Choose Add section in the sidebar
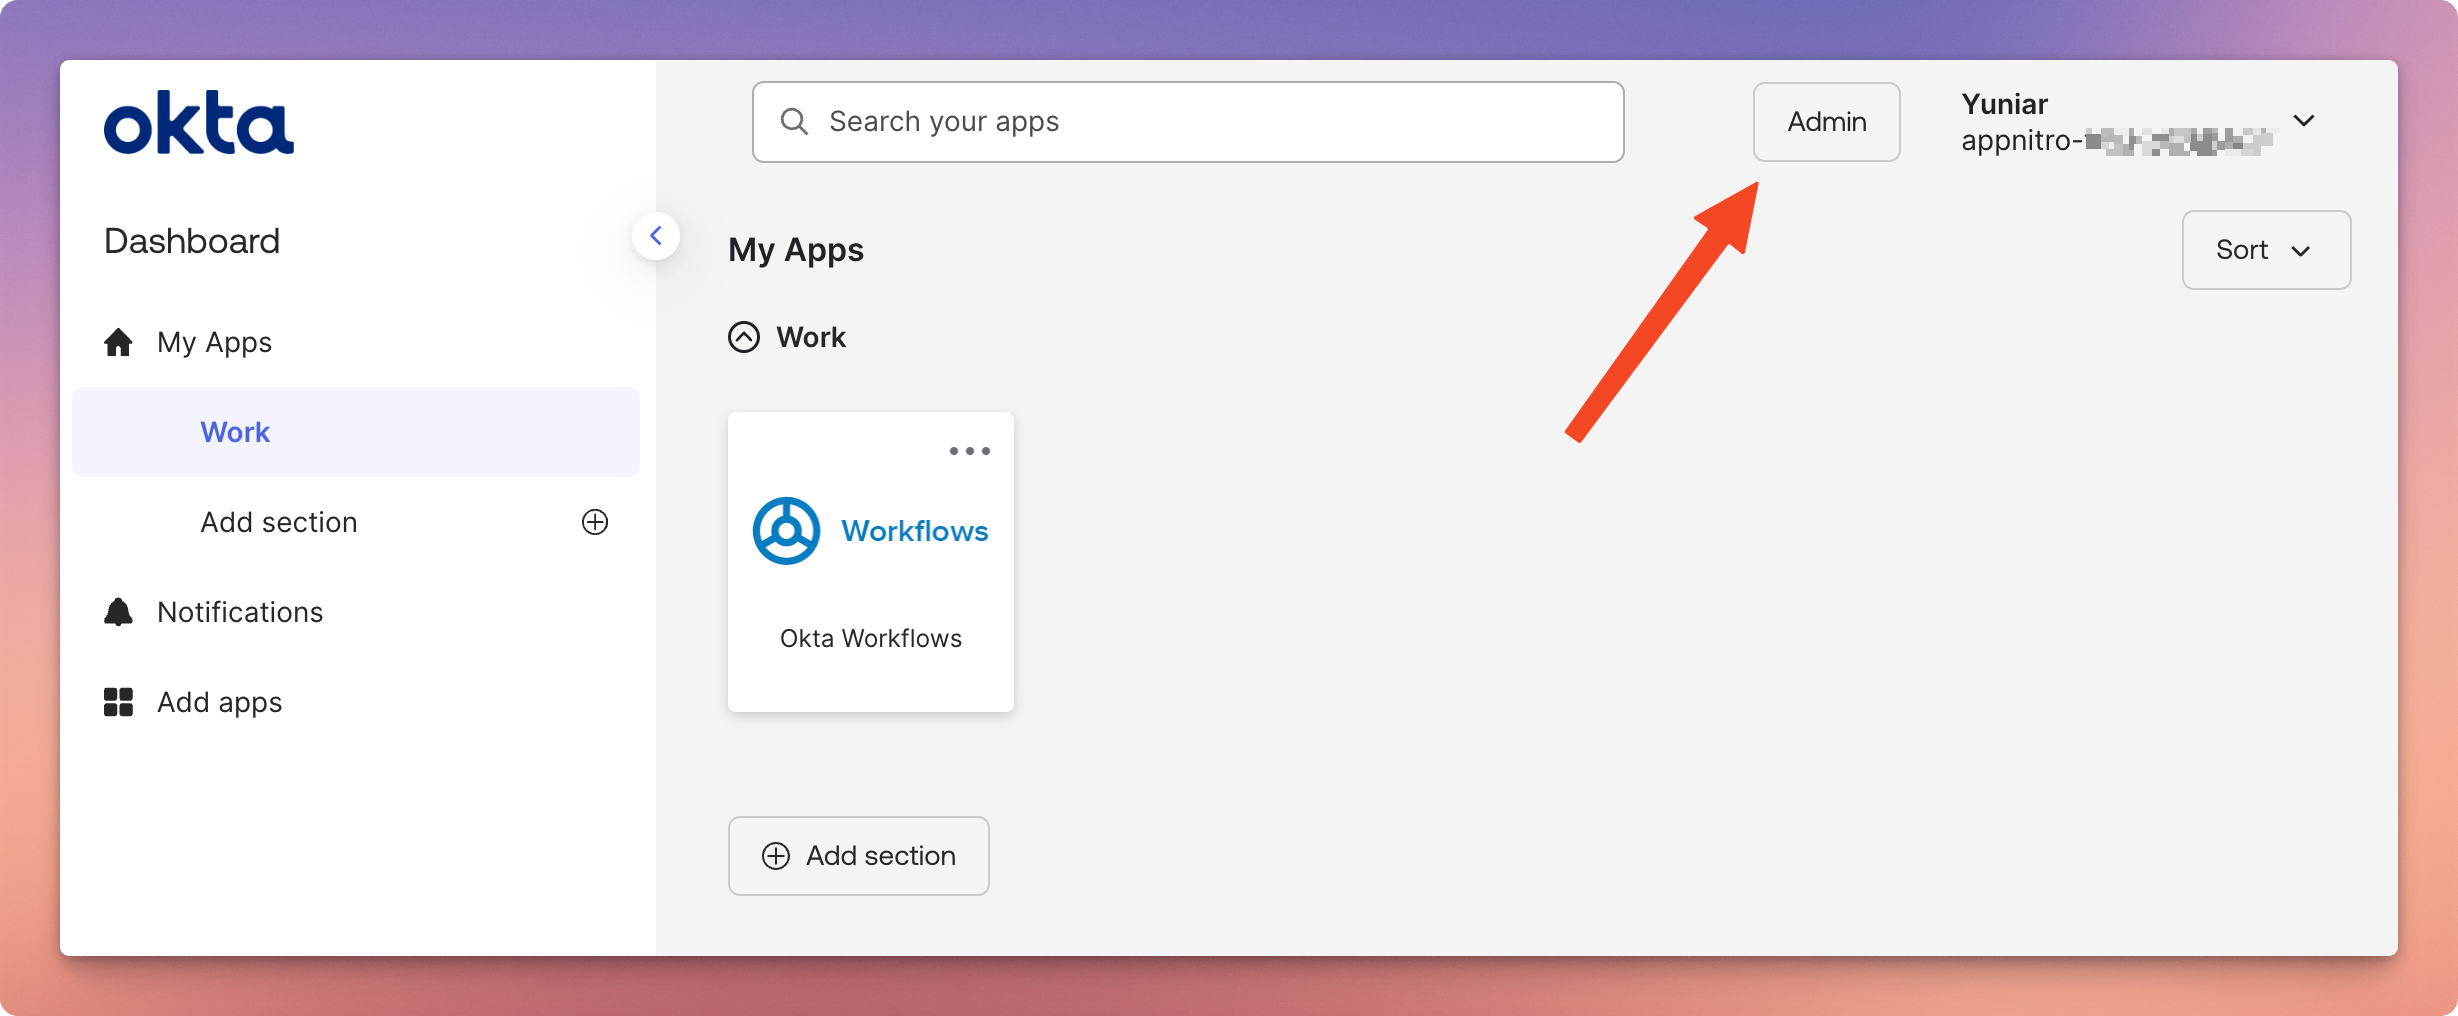Image resolution: width=2458 pixels, height=1016 pixels. pos(279,522)
